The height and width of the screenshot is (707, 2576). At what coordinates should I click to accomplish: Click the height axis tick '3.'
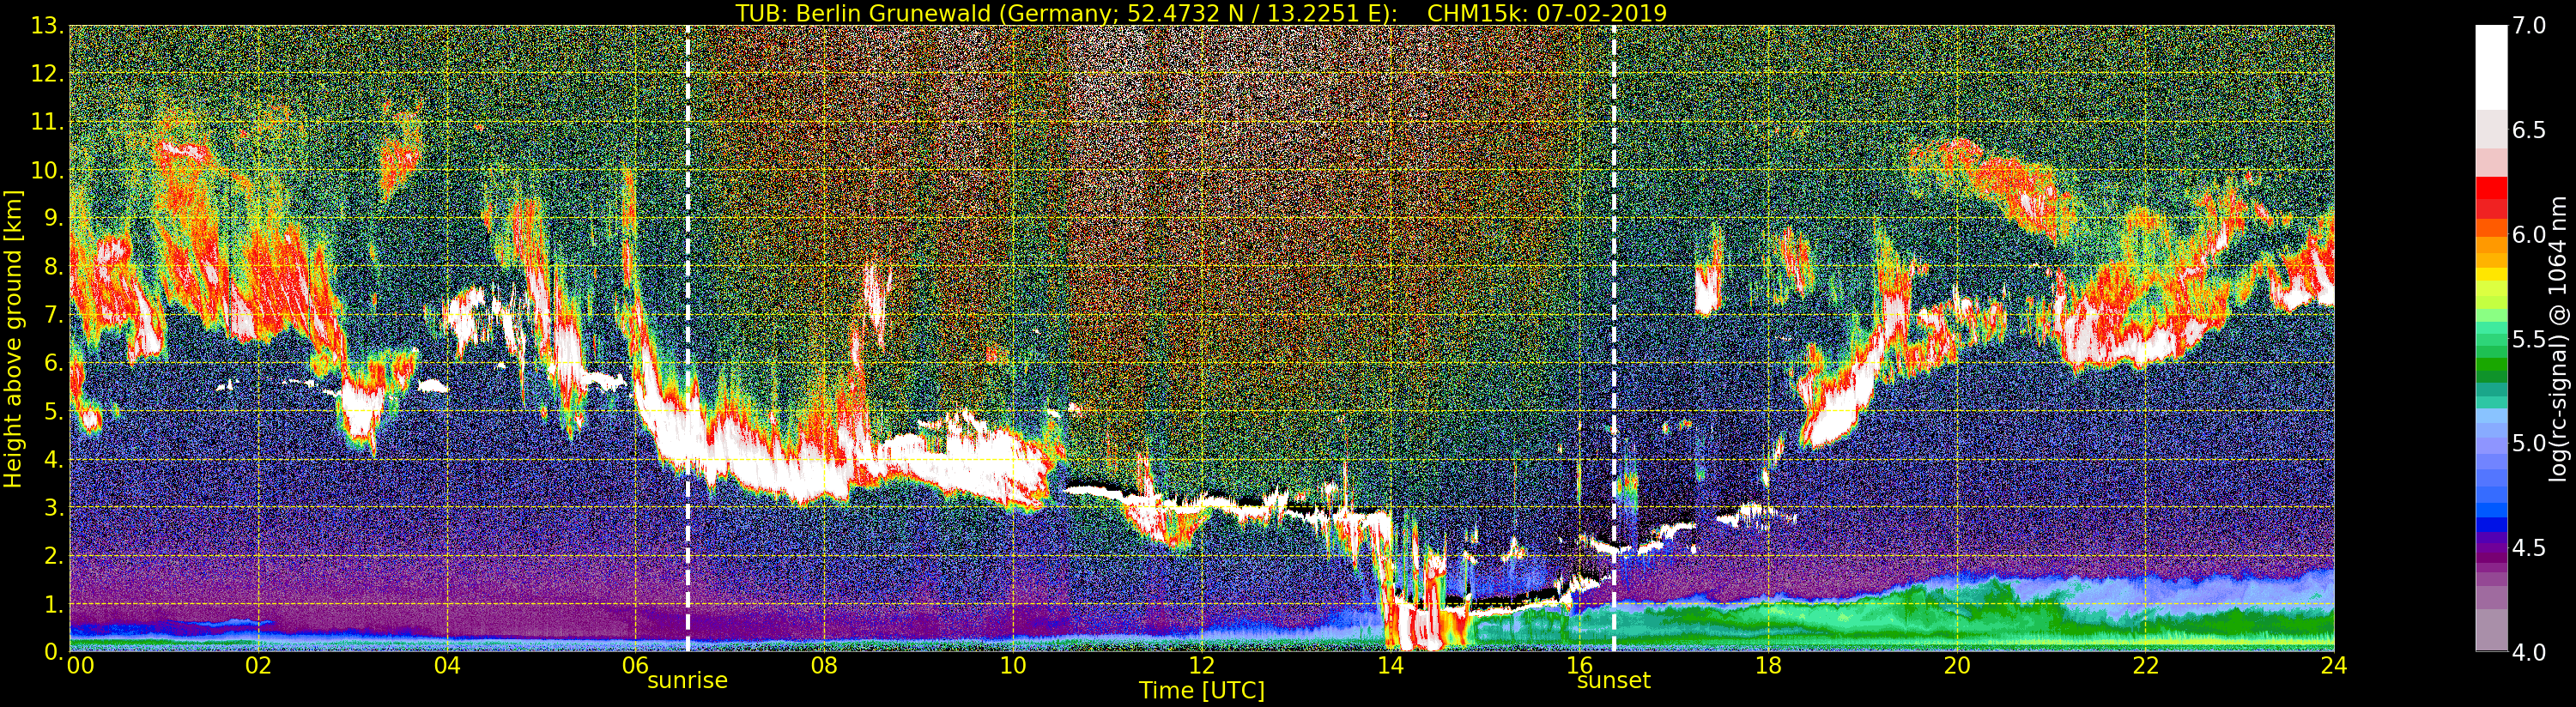(x=53, y=507)
